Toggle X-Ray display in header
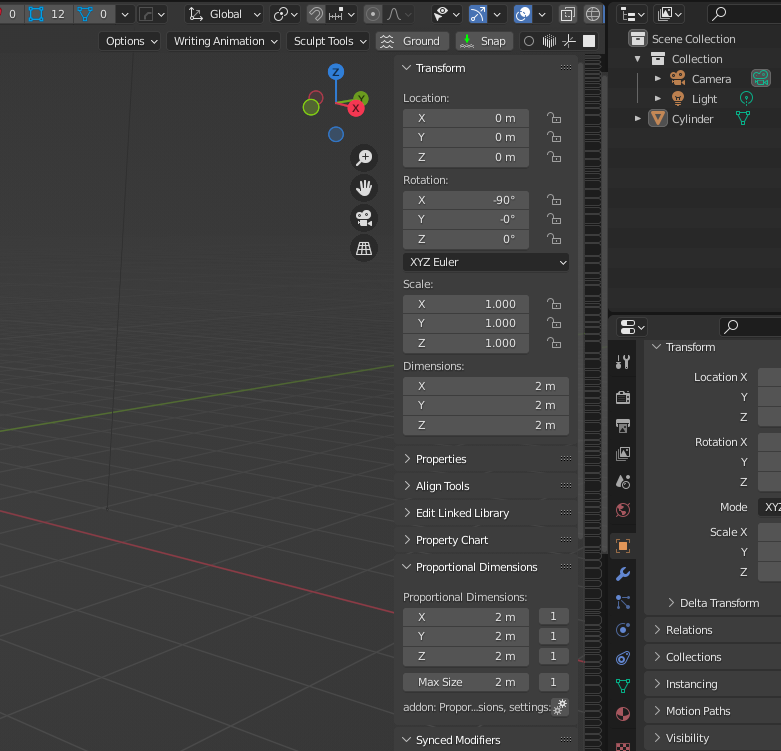Image resolution: width=781 pixels, height=751 pixels. click(x=567, y=14)
